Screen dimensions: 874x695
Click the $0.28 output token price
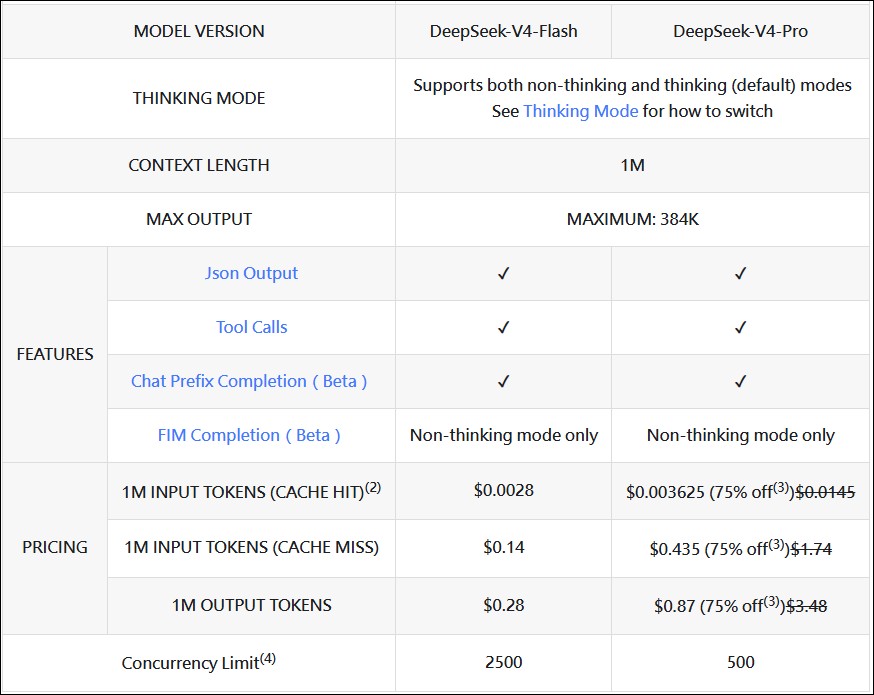point(504,605)
